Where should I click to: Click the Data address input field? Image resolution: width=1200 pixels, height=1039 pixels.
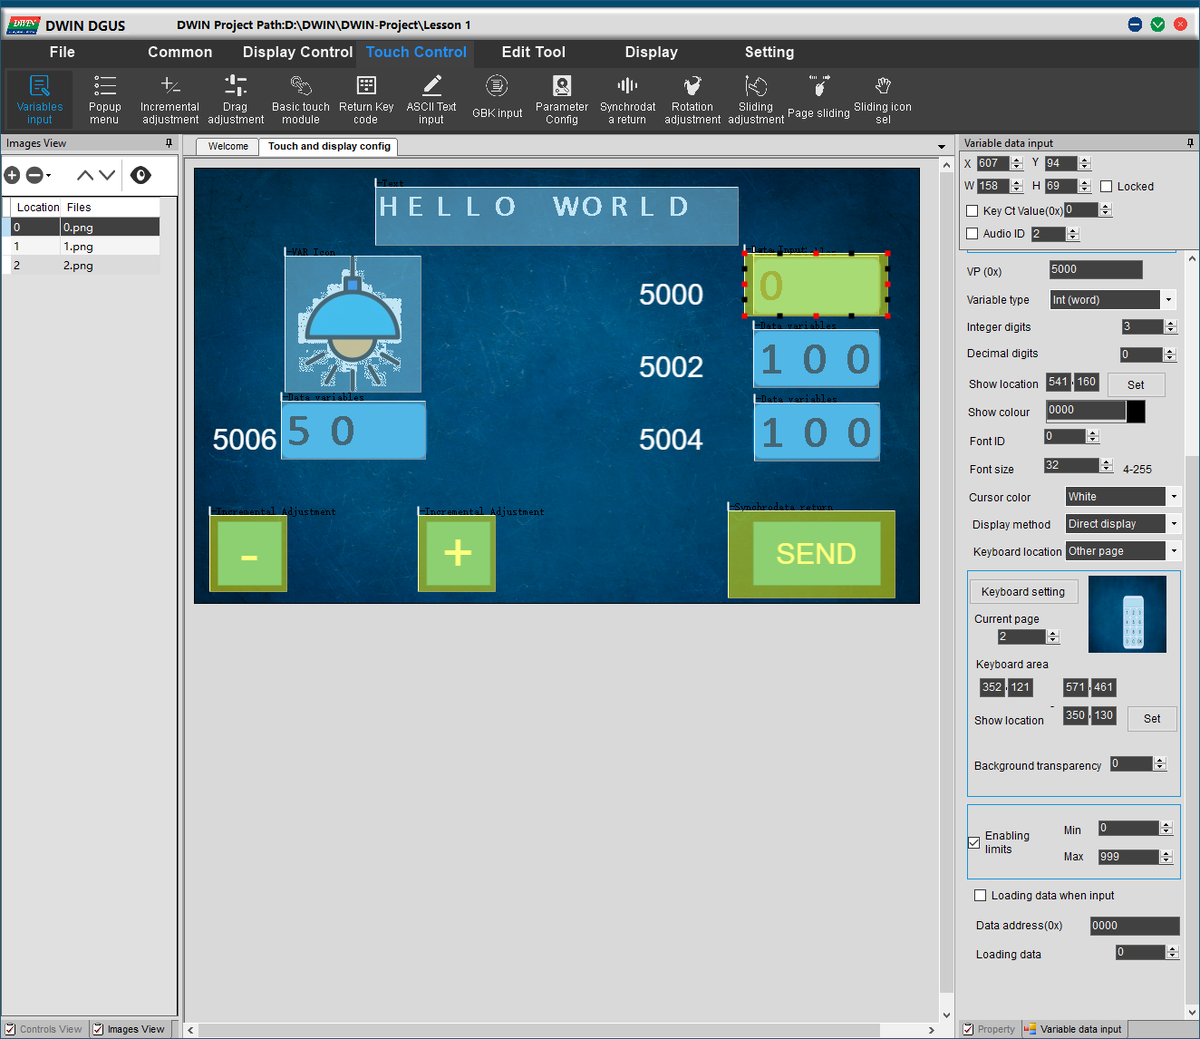point(1135,926)
